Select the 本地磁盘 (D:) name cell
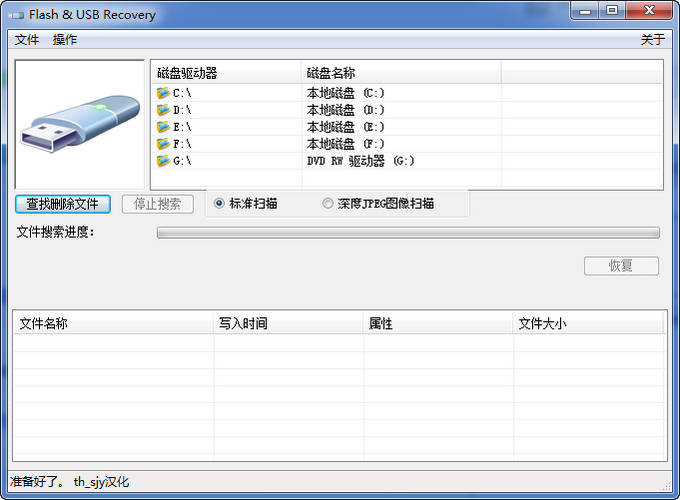680x500 pixels. click(x=345, y=110)
